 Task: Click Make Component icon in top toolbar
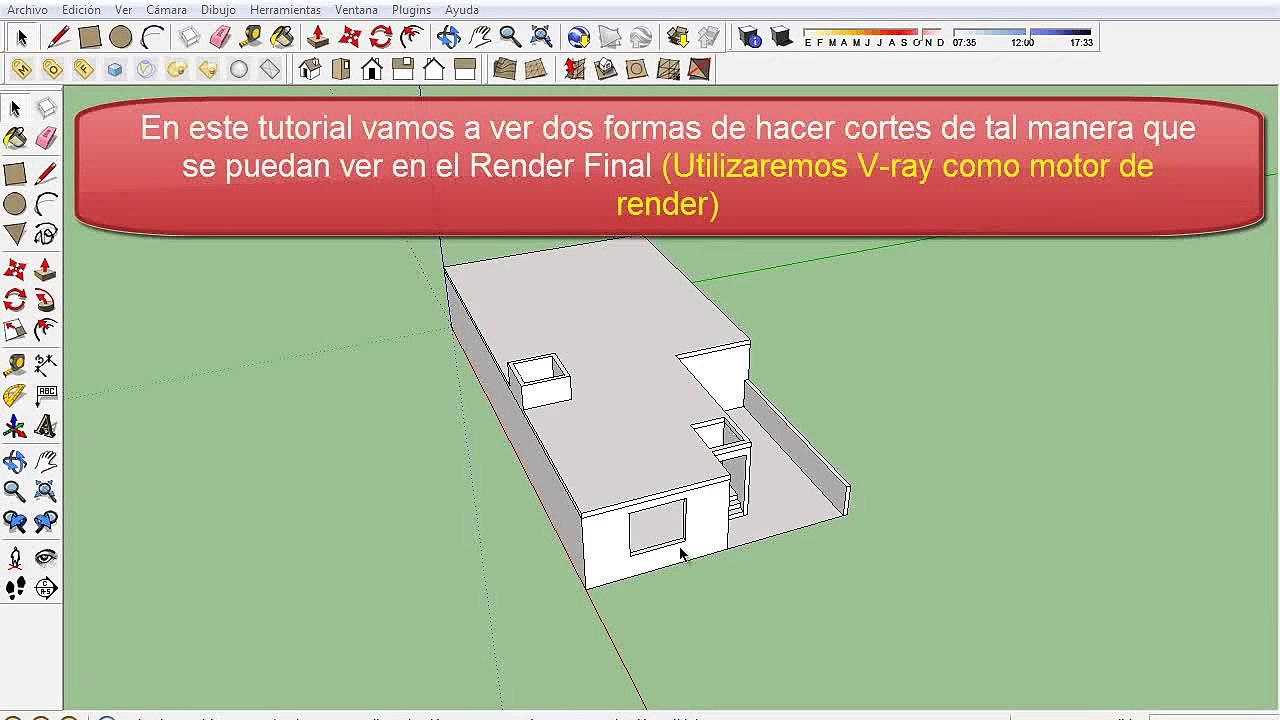190,38
